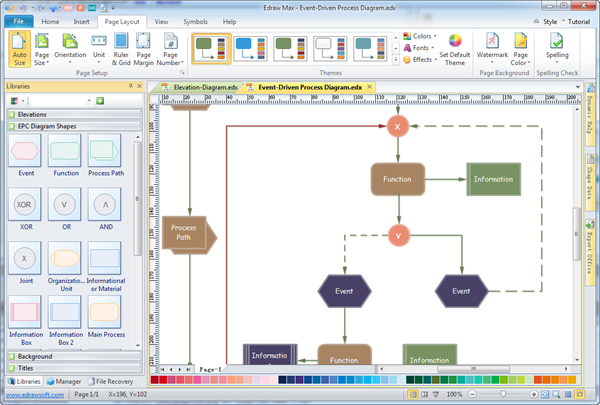Open the Elevation-Diagram.edx document tab
The height and width of the screenshot is (405, 600).
coord(201,88)
